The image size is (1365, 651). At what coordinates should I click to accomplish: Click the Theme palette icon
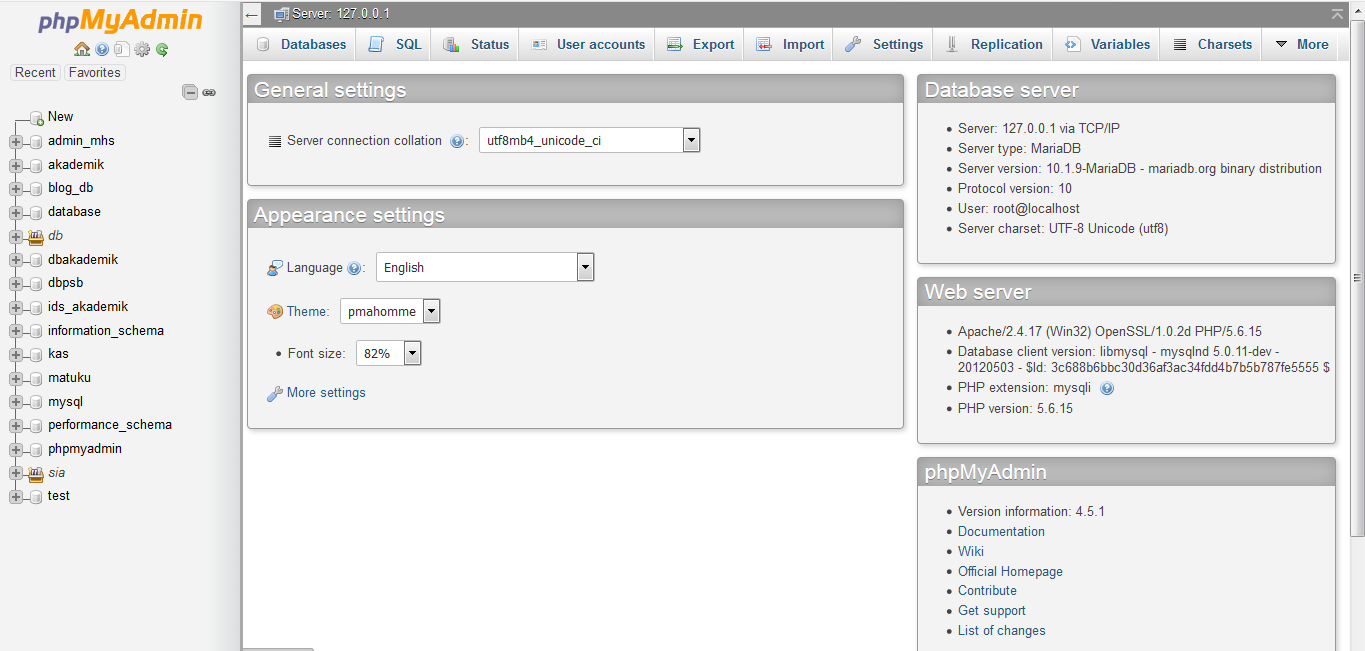tap(275, 312)
